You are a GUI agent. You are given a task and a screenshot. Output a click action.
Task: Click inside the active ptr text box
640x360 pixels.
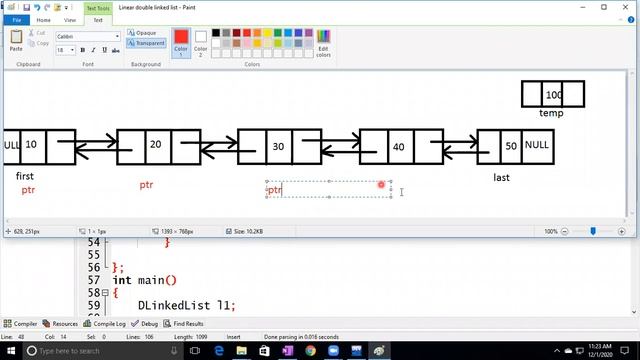(x=329, y=190)
